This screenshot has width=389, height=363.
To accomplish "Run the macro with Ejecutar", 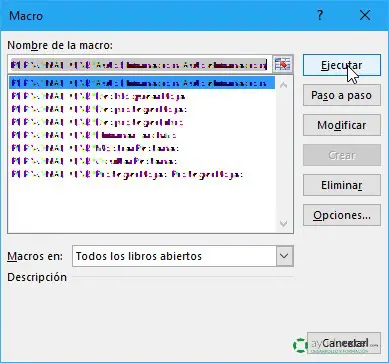I will pyautogui.click(x=342, y=65).
